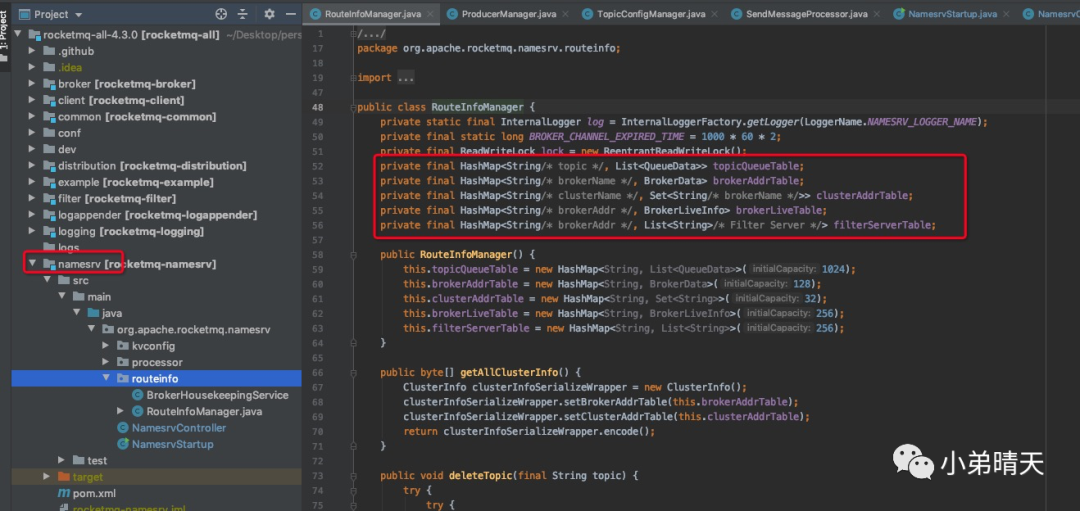Hide the Project tool window with minus icon
The width and height of the screenshot is (1080, 511).
(x=291, y=14)
